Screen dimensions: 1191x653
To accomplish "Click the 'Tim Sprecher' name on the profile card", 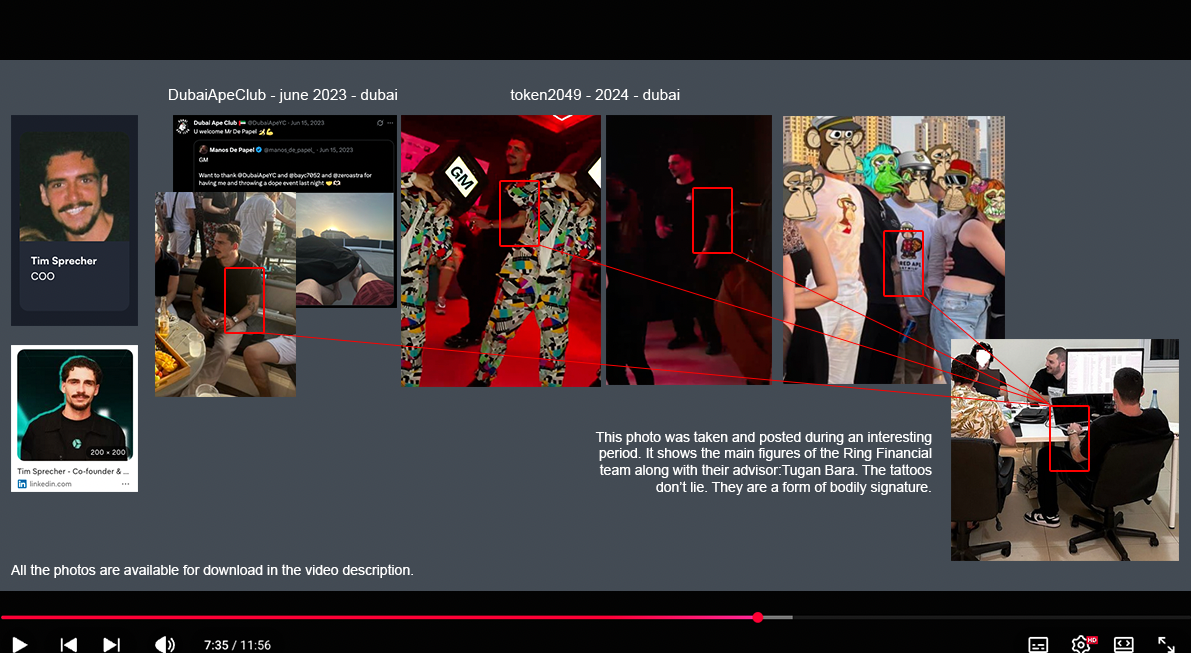I will [64, 260].
